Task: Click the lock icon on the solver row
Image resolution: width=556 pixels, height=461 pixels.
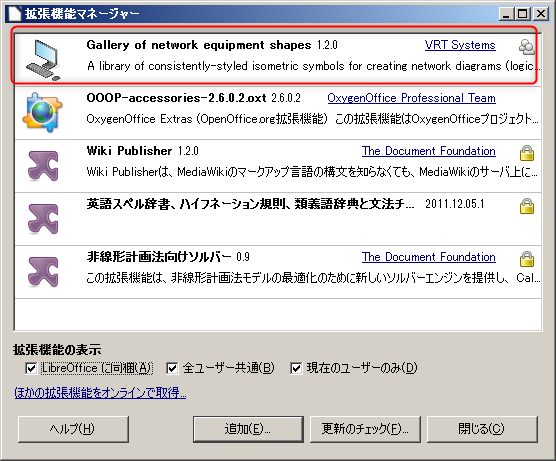Action: (527, 259)
